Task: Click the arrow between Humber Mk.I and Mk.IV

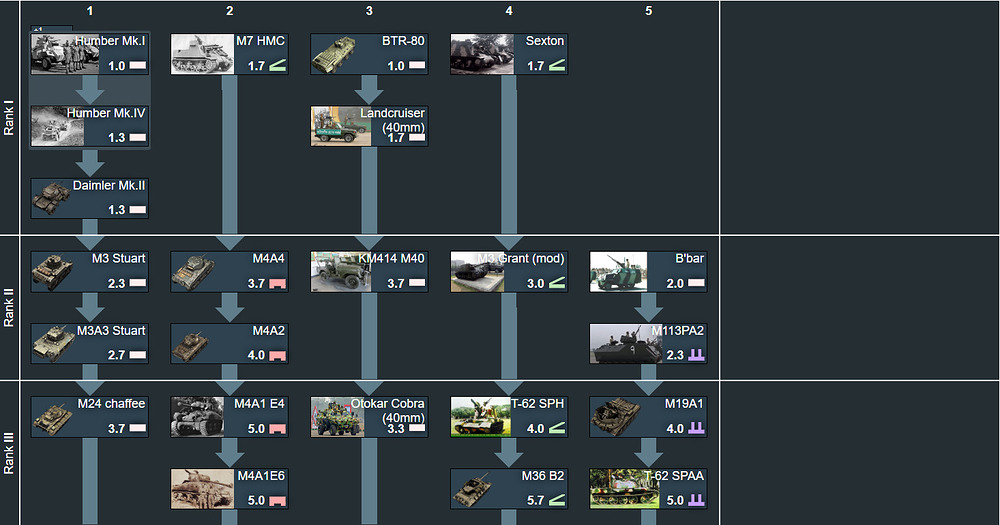Action: pos(90,90)
